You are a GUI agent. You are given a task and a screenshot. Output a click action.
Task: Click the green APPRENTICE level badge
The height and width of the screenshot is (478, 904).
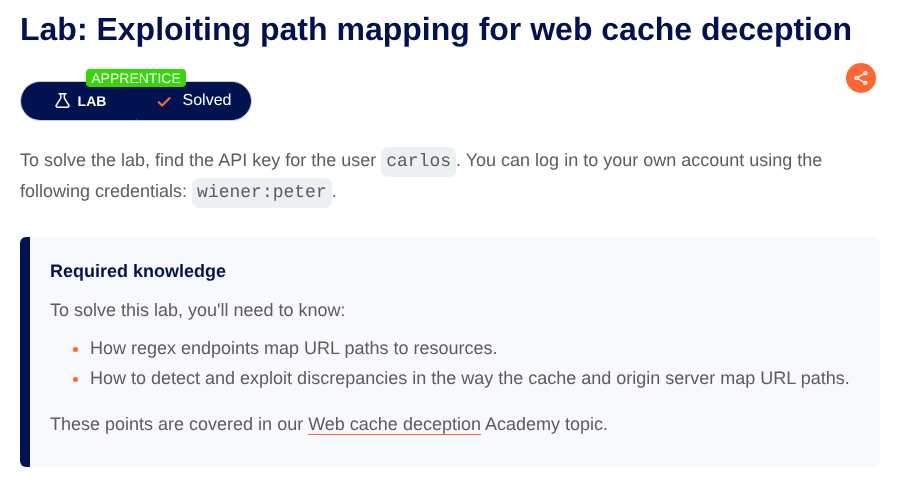pos(135,78)
